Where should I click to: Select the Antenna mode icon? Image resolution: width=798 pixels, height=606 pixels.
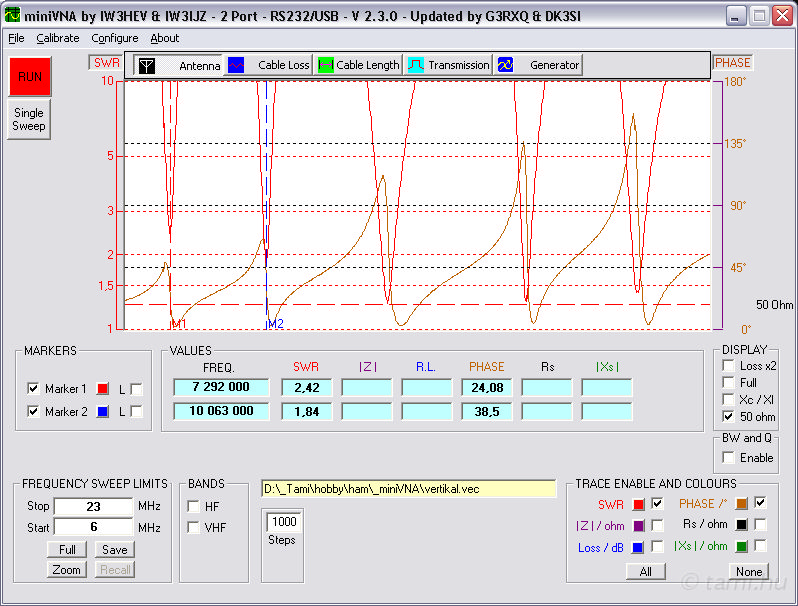point(146,65)
